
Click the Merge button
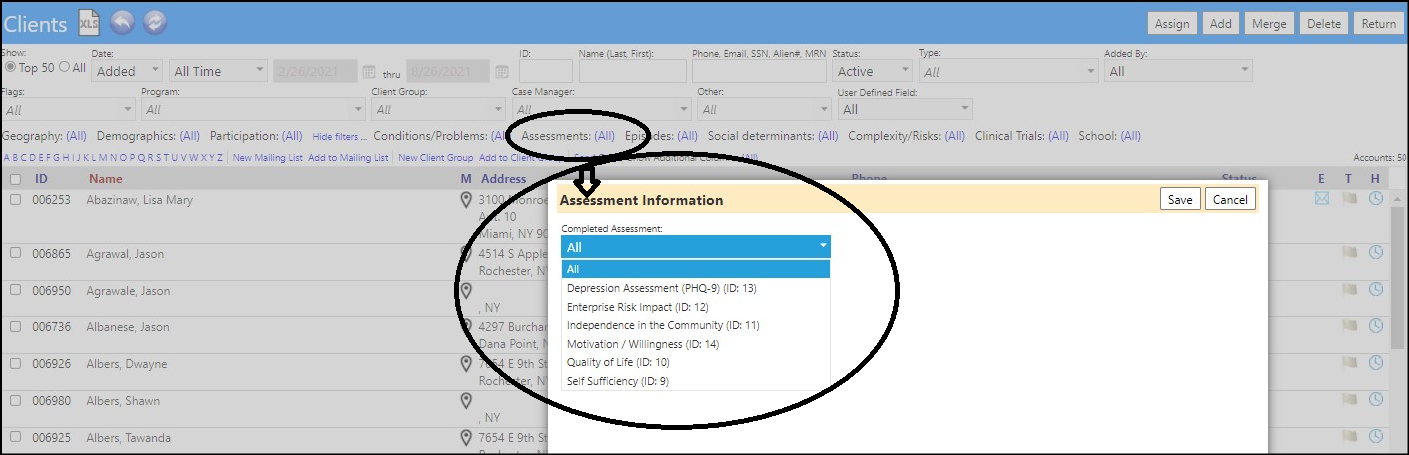coord(1270,23)
